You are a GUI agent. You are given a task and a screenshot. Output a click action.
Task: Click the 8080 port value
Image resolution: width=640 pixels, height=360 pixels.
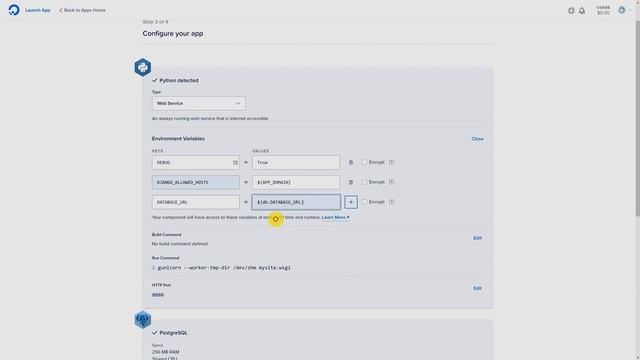coord(158,295)
